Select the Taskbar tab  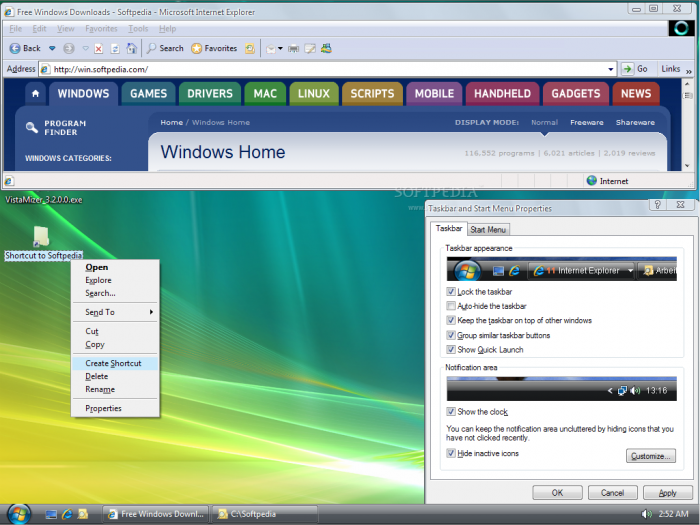coord(449,228)
